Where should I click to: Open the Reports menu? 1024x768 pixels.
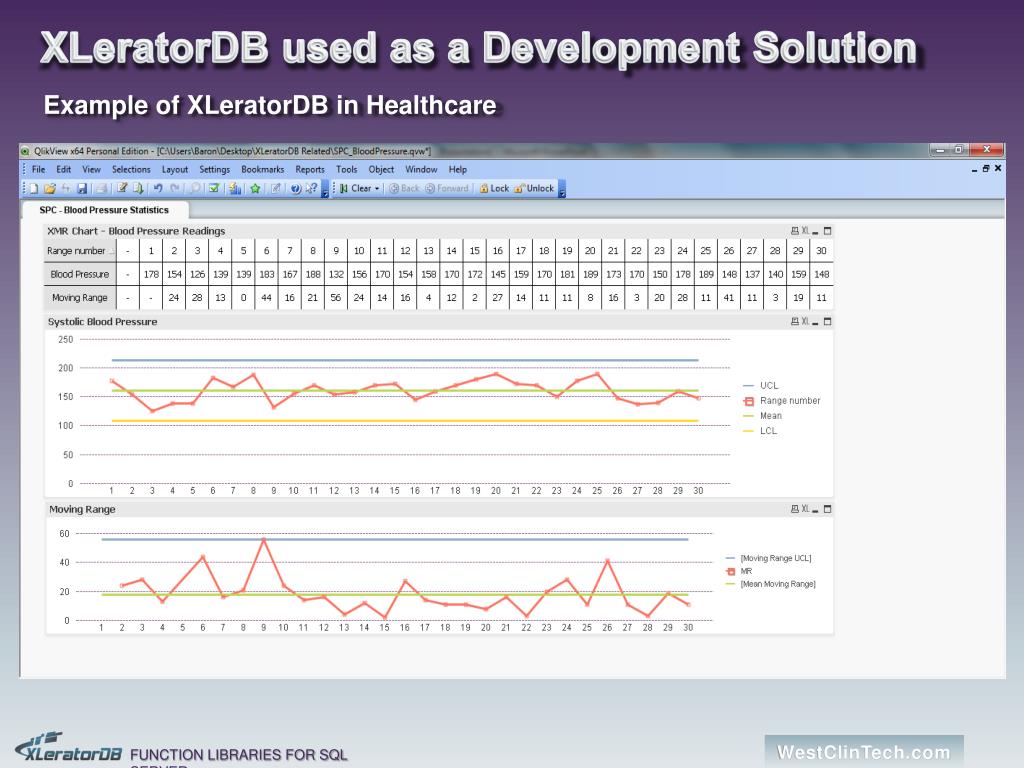point(310,169)
